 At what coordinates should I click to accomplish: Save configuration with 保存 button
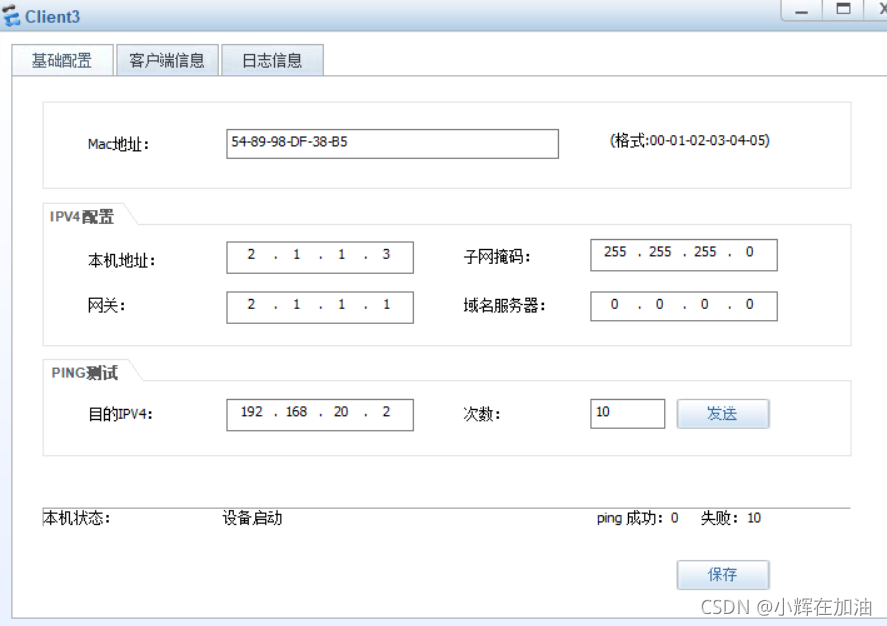pos(723,575)
